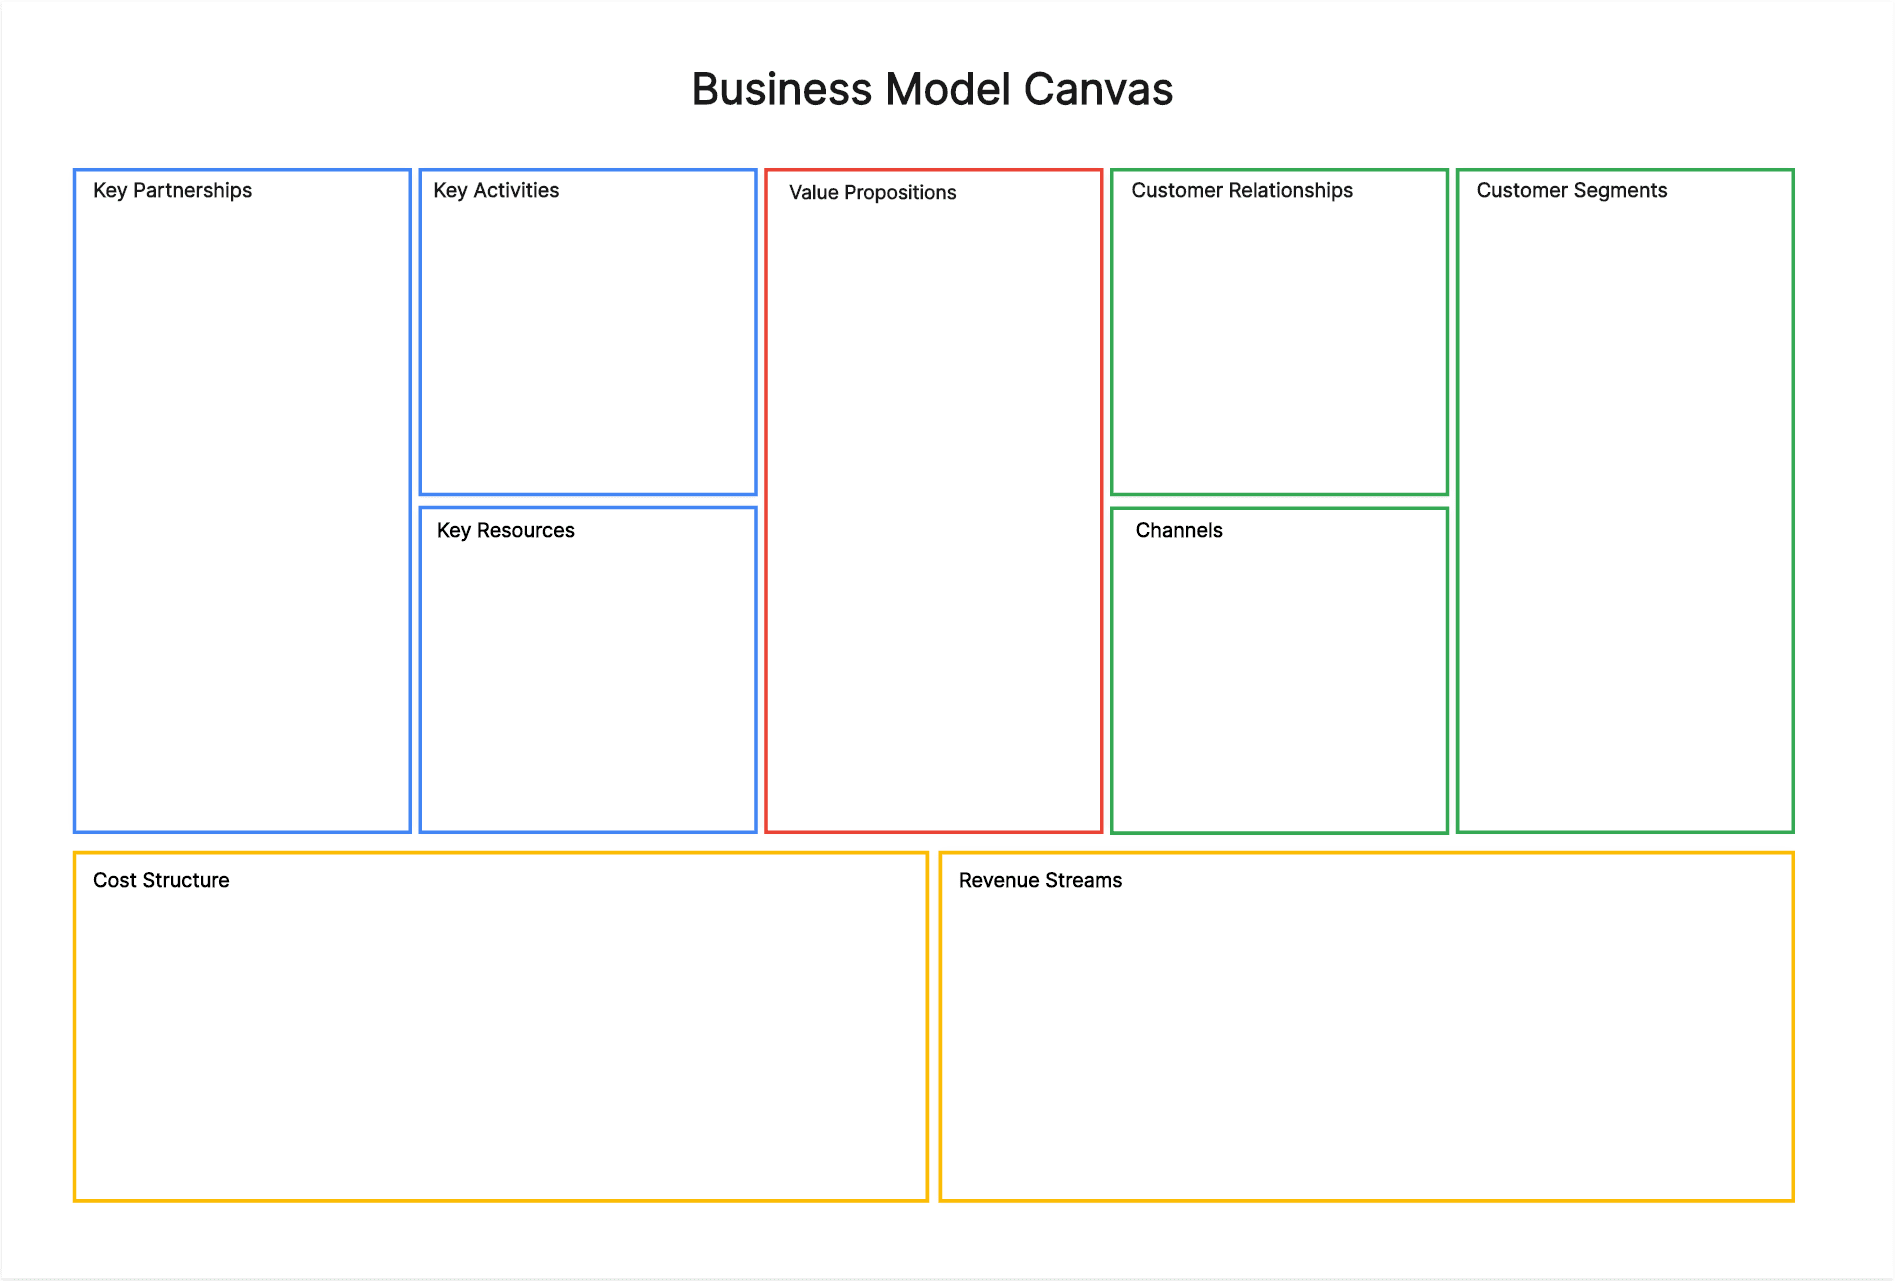1895x1281 pixels.
Task: Click the Channels section header
Action: 1178,530
